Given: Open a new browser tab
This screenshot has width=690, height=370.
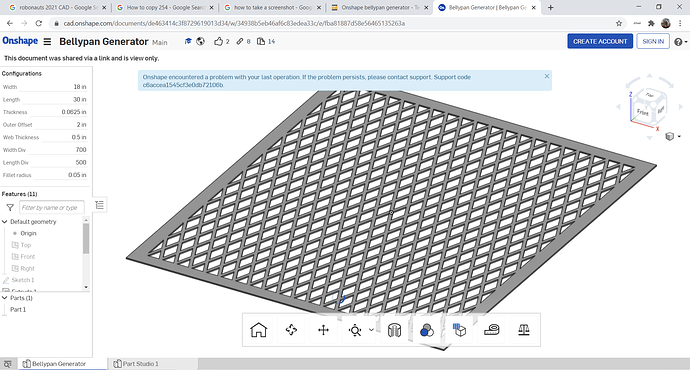Looking at the screenshot, I should 551,7.
